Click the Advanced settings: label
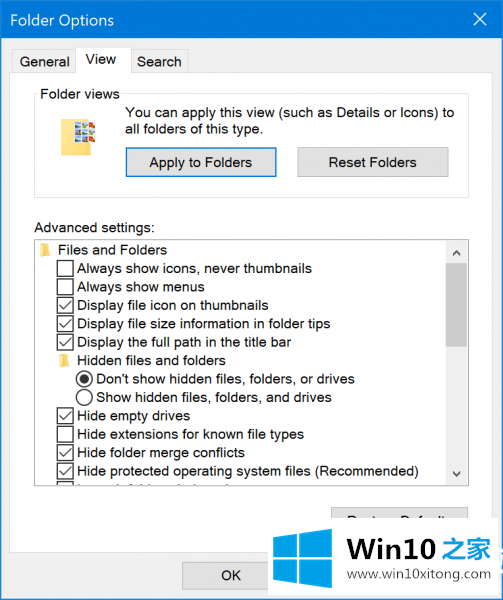 tap(94, 228)
